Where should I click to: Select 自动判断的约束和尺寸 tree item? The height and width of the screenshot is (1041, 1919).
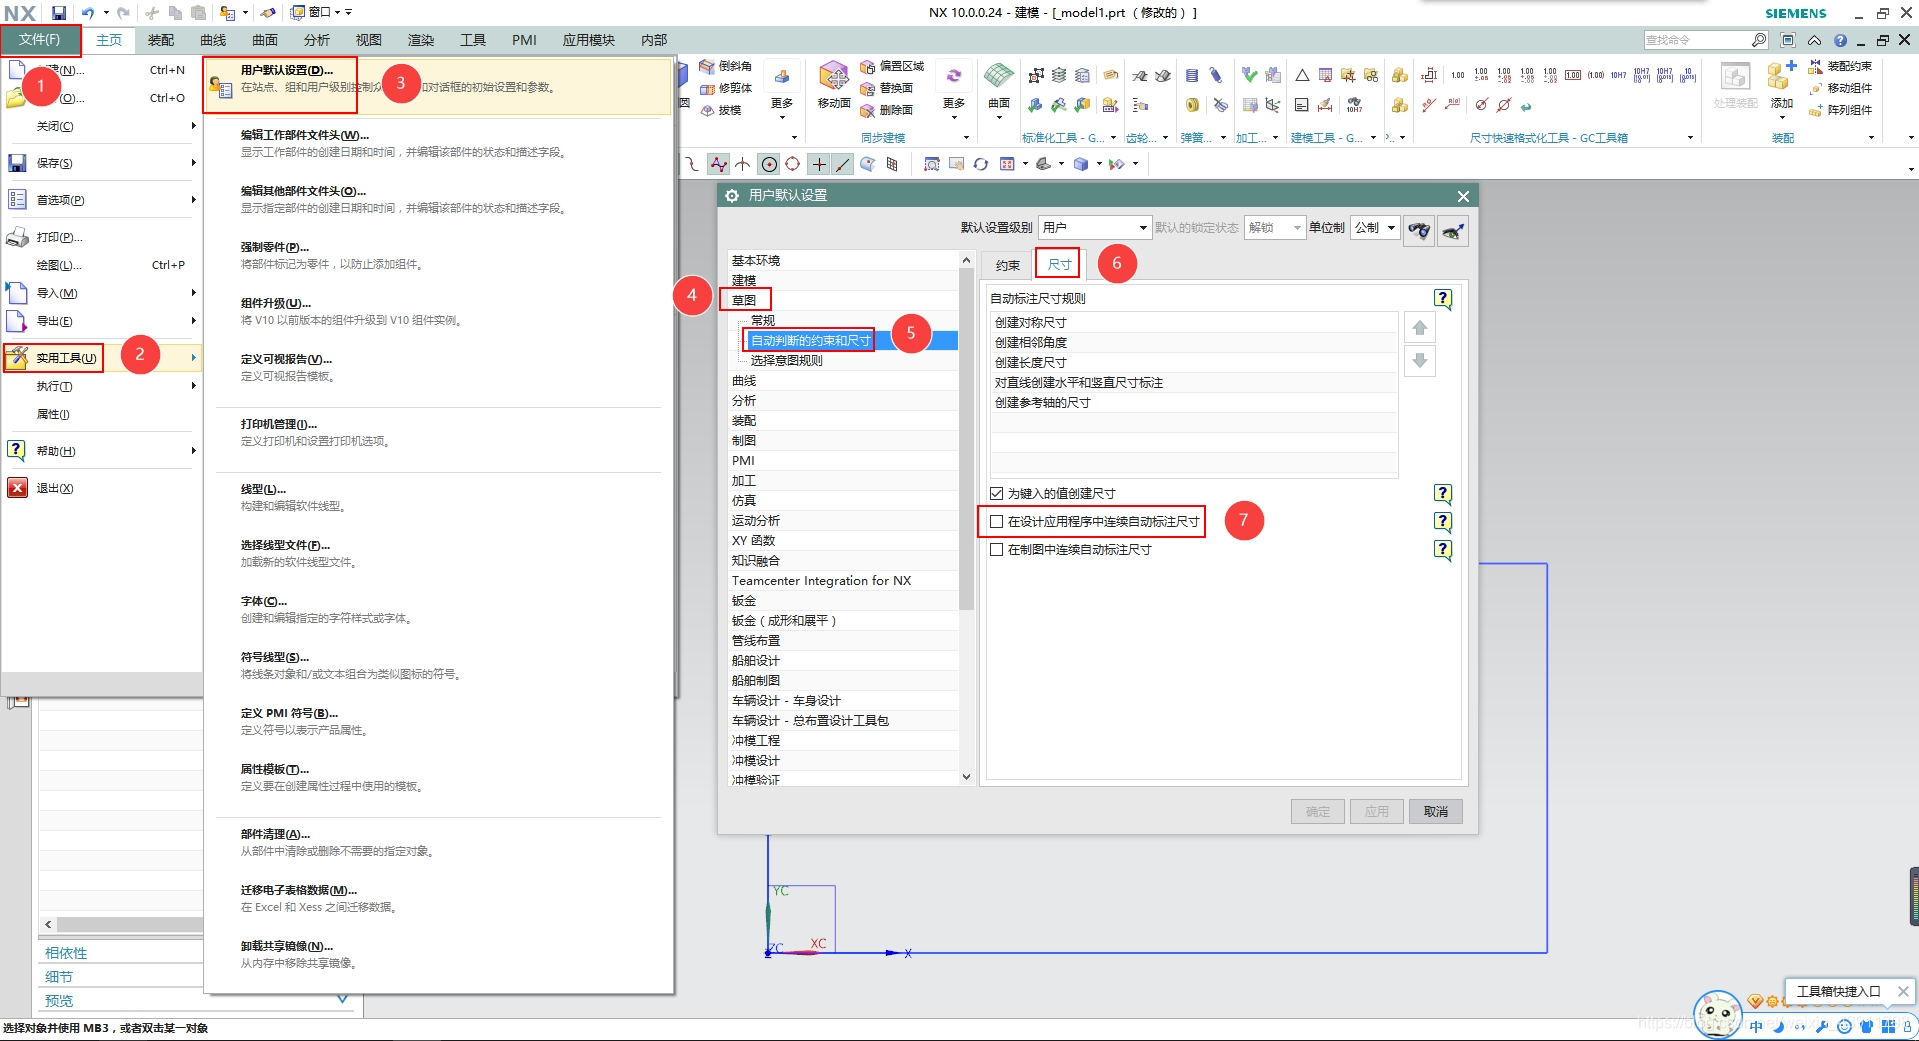pyautogui.click(x=811, y=340)
